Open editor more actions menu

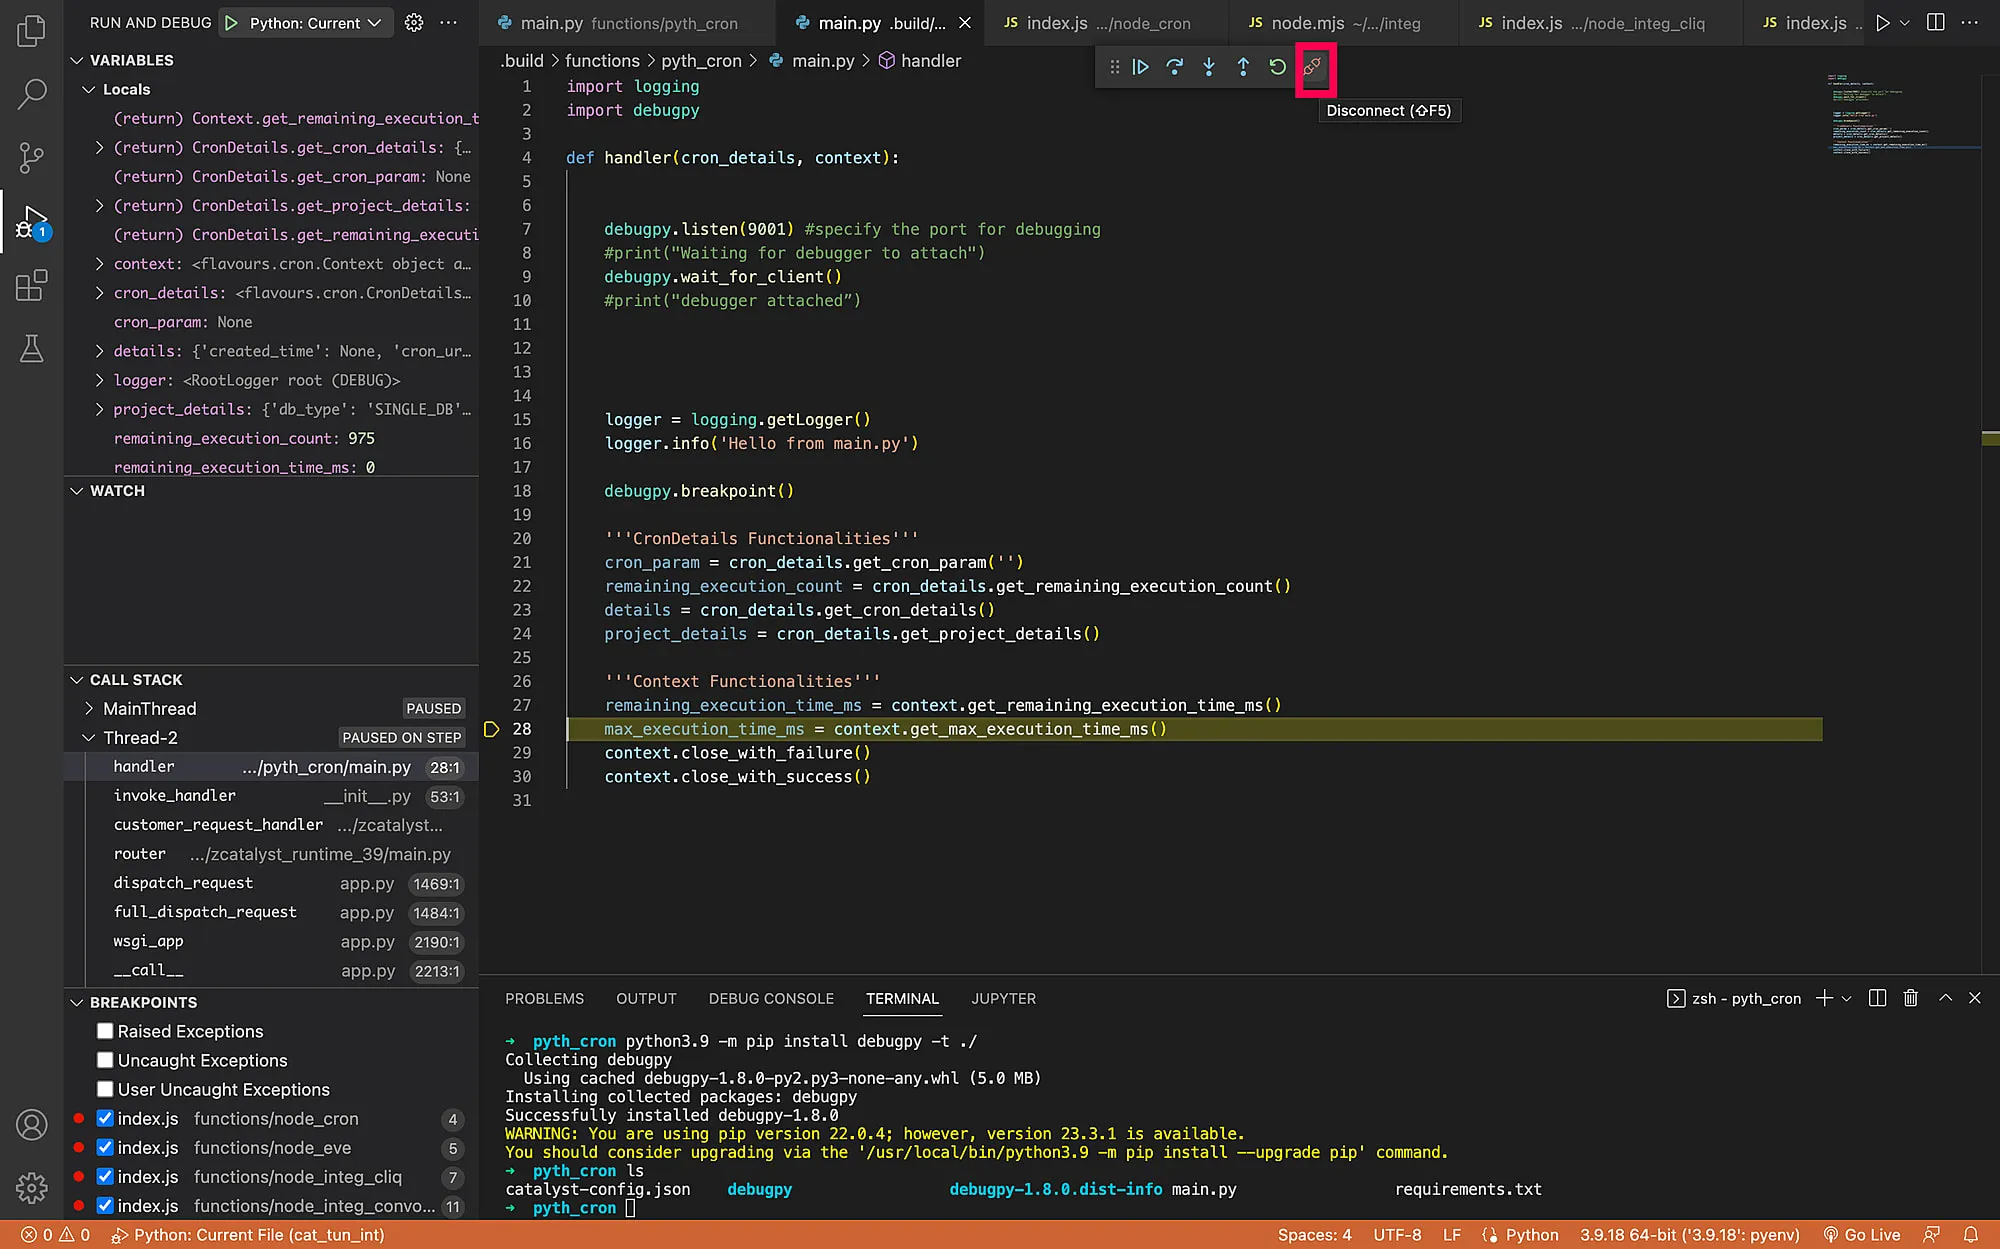point(1969,22)
